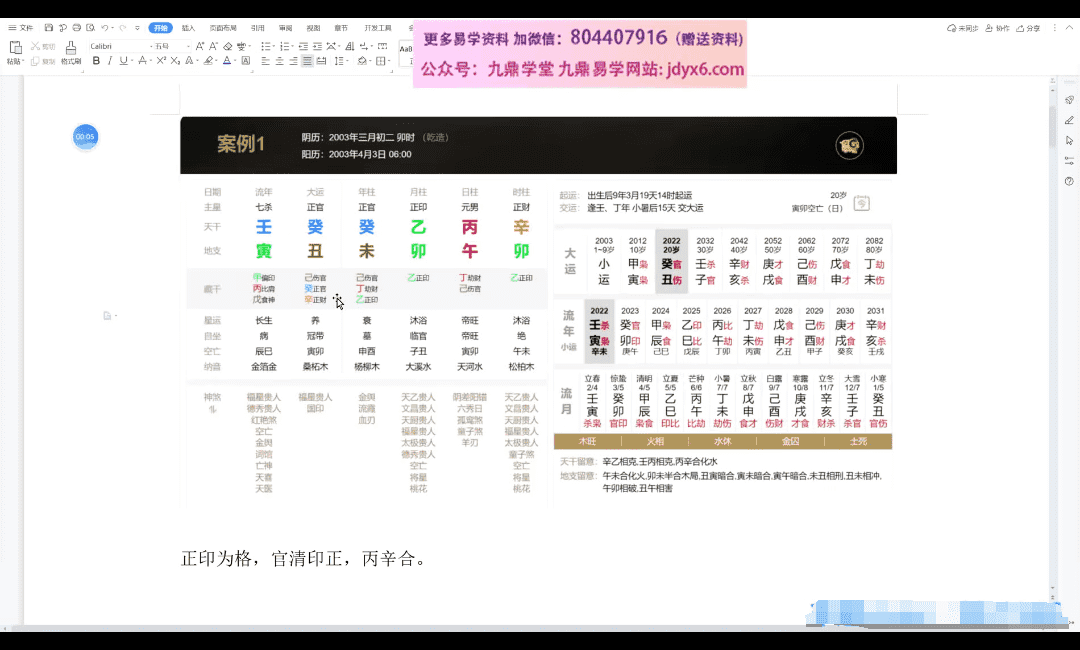Click the 协作 (Collaborate) button

[x=998, y=28]
